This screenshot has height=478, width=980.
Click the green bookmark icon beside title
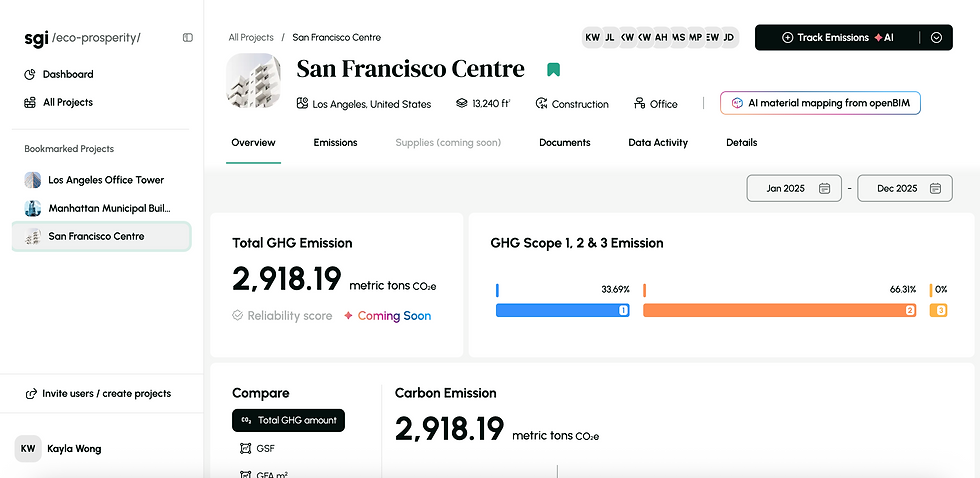coord(553,69)
